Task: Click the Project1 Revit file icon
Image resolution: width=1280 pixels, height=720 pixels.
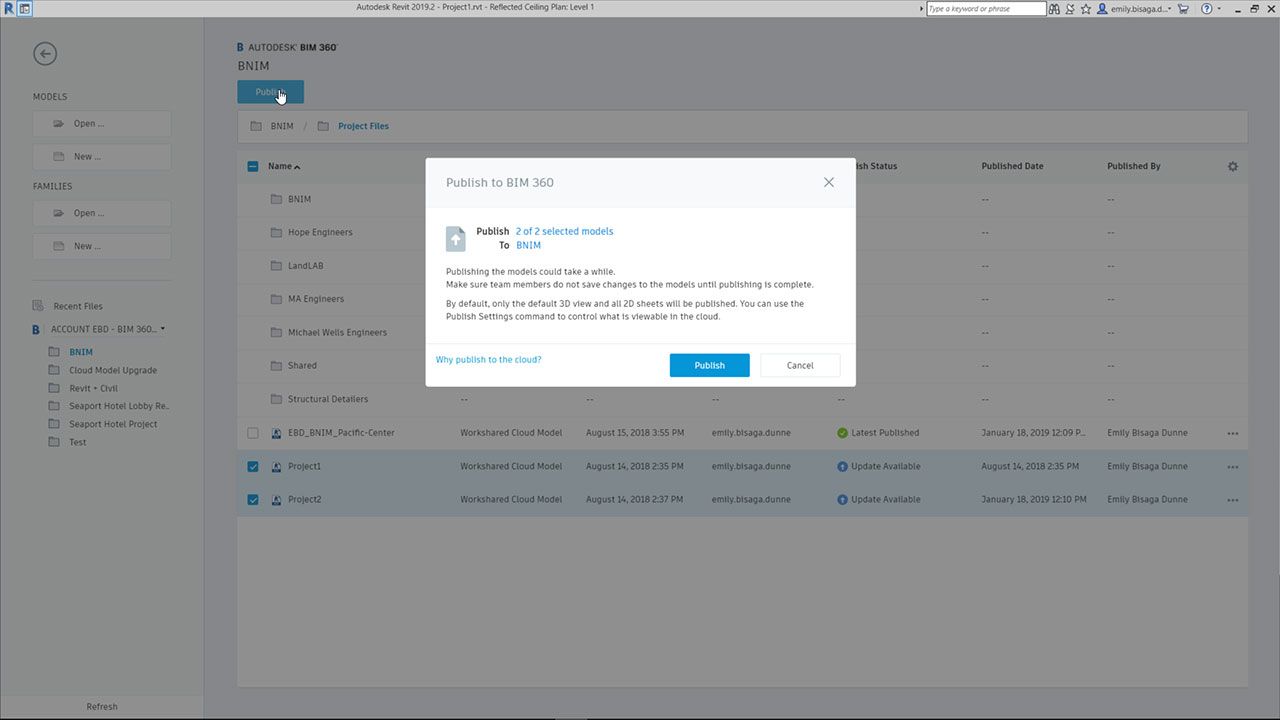Action: click(x=277, y=466)
